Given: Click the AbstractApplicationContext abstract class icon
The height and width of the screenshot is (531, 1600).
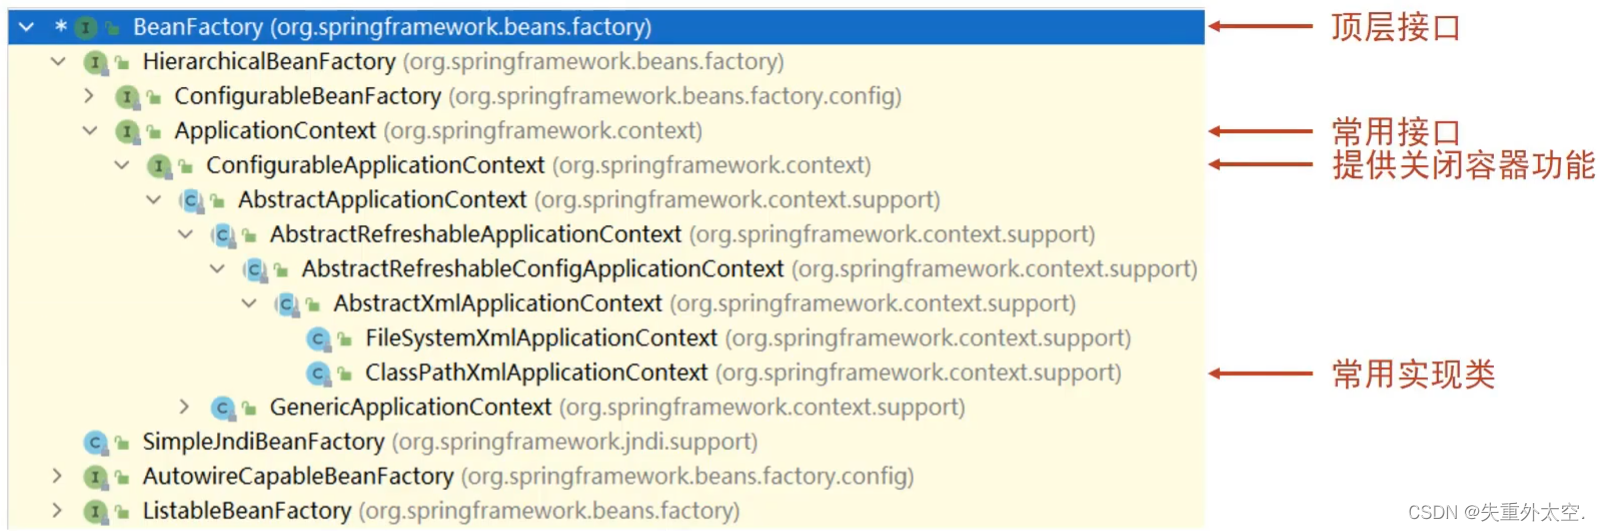Looking at the screenshot, I should tap(192, 200).
